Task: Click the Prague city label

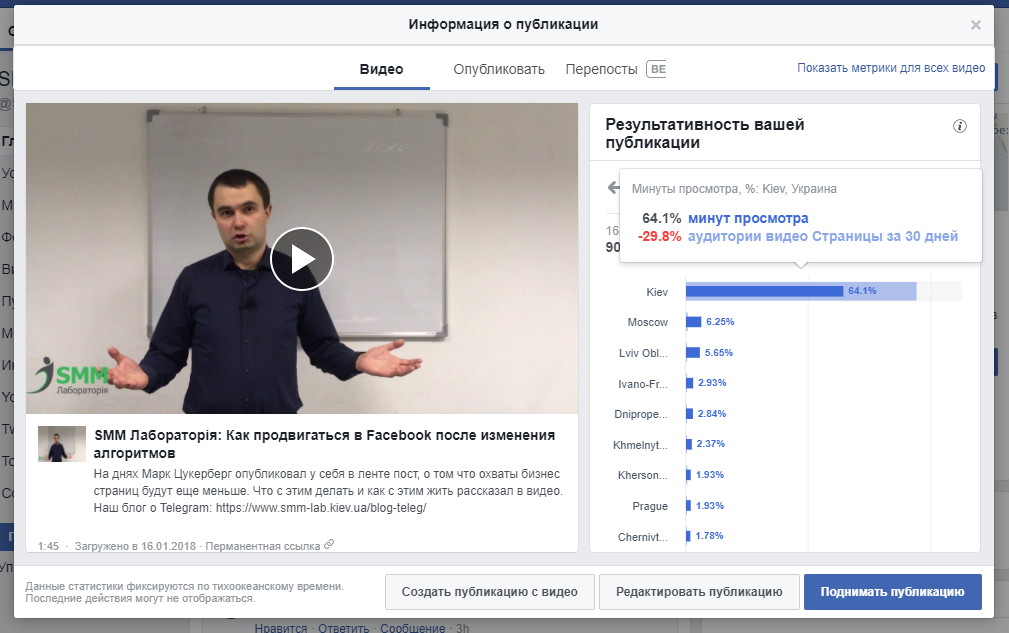Action: pos(650,506)
